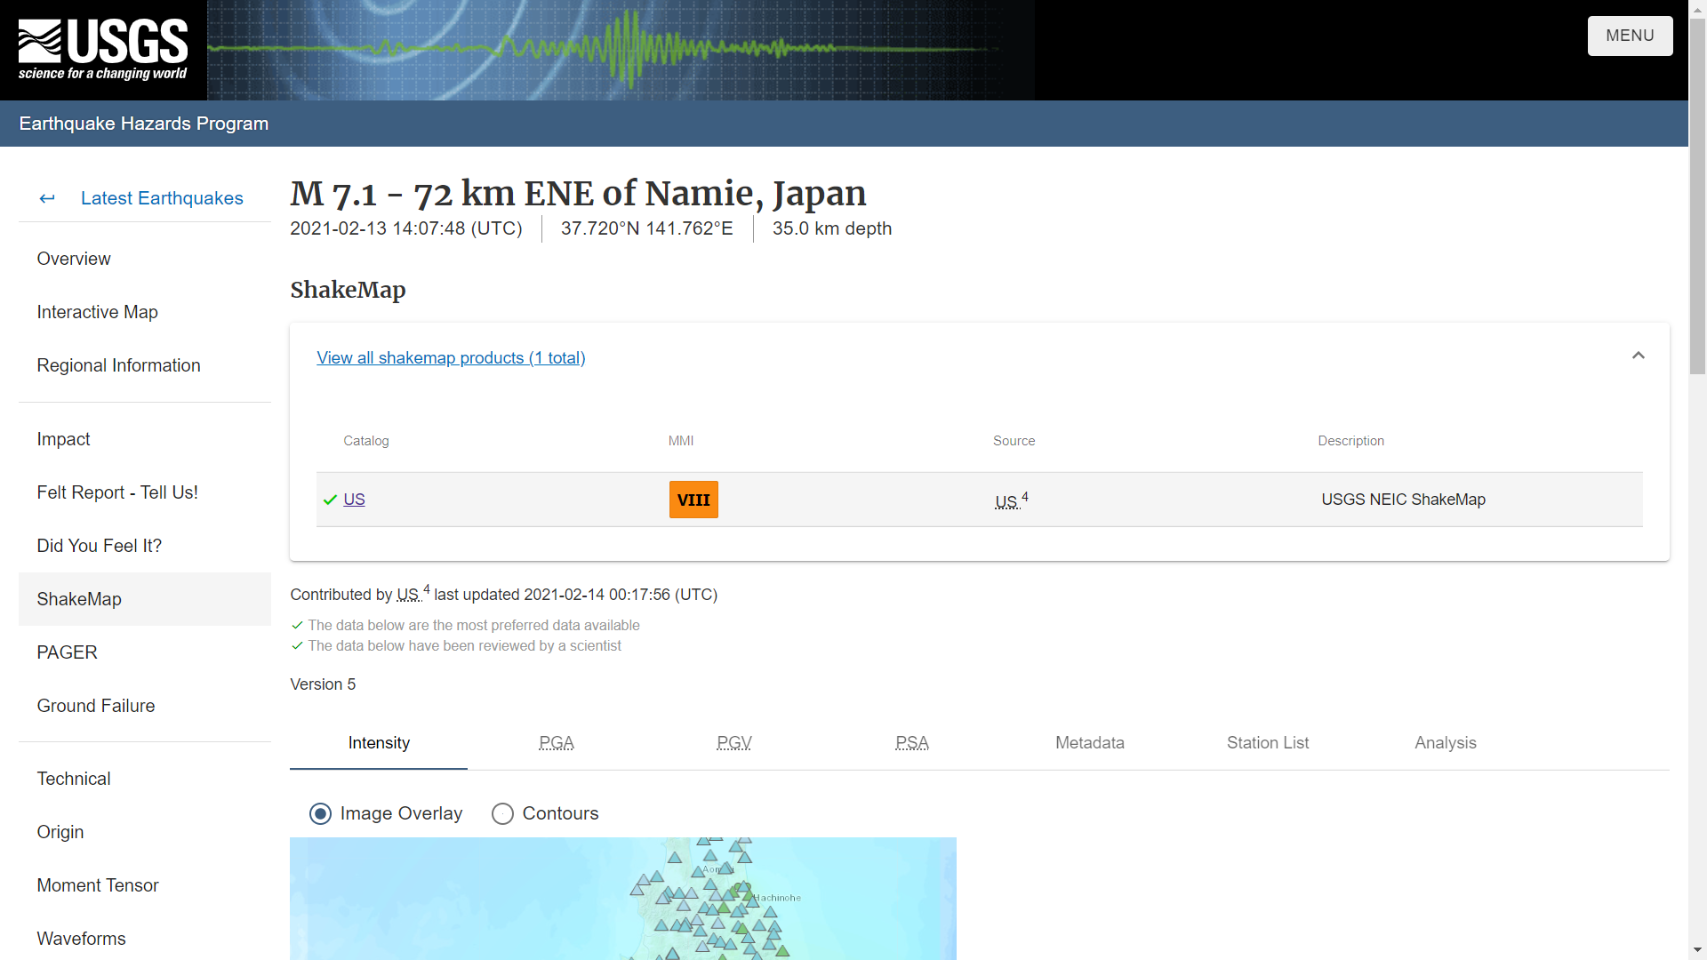The height and width of the screenshot is (960, 1707).
Task: Select the Image Overlay radio button
Action: pyautogui.click(x=320, y=814)
